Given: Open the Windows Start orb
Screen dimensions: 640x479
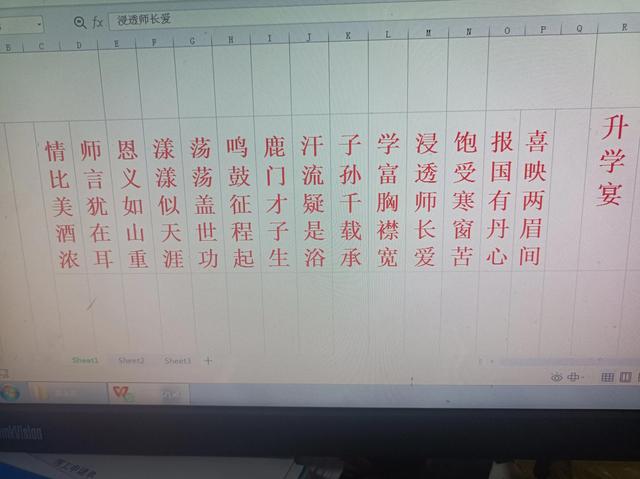Looking at the screenshot, I should click(x=10, y=393).
